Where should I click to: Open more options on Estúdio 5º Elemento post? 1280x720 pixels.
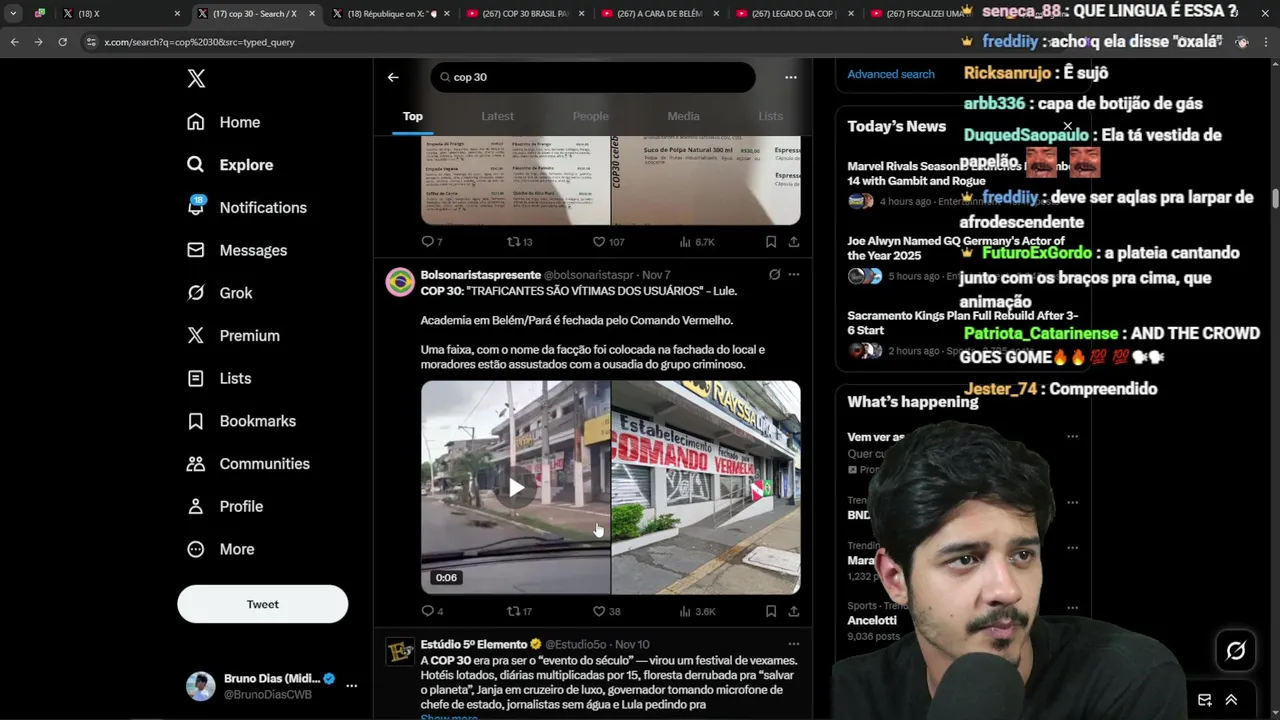tap(794, 644)
